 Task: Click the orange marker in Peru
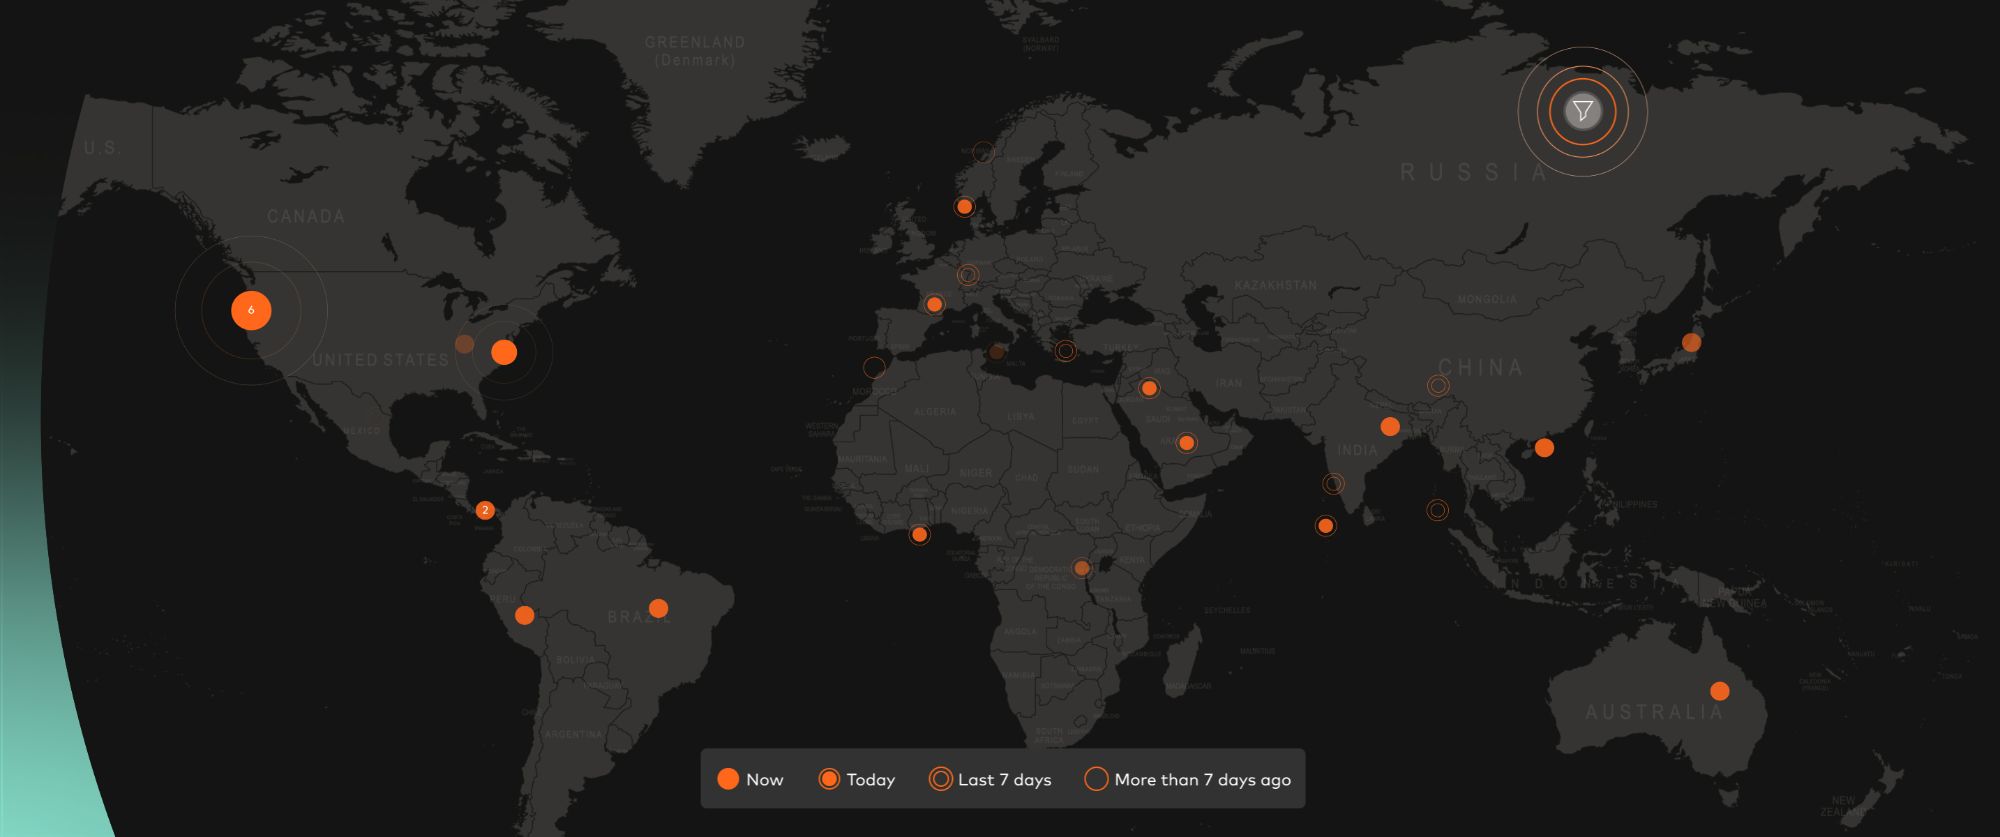pyautogui.click(x=524, y=615)
